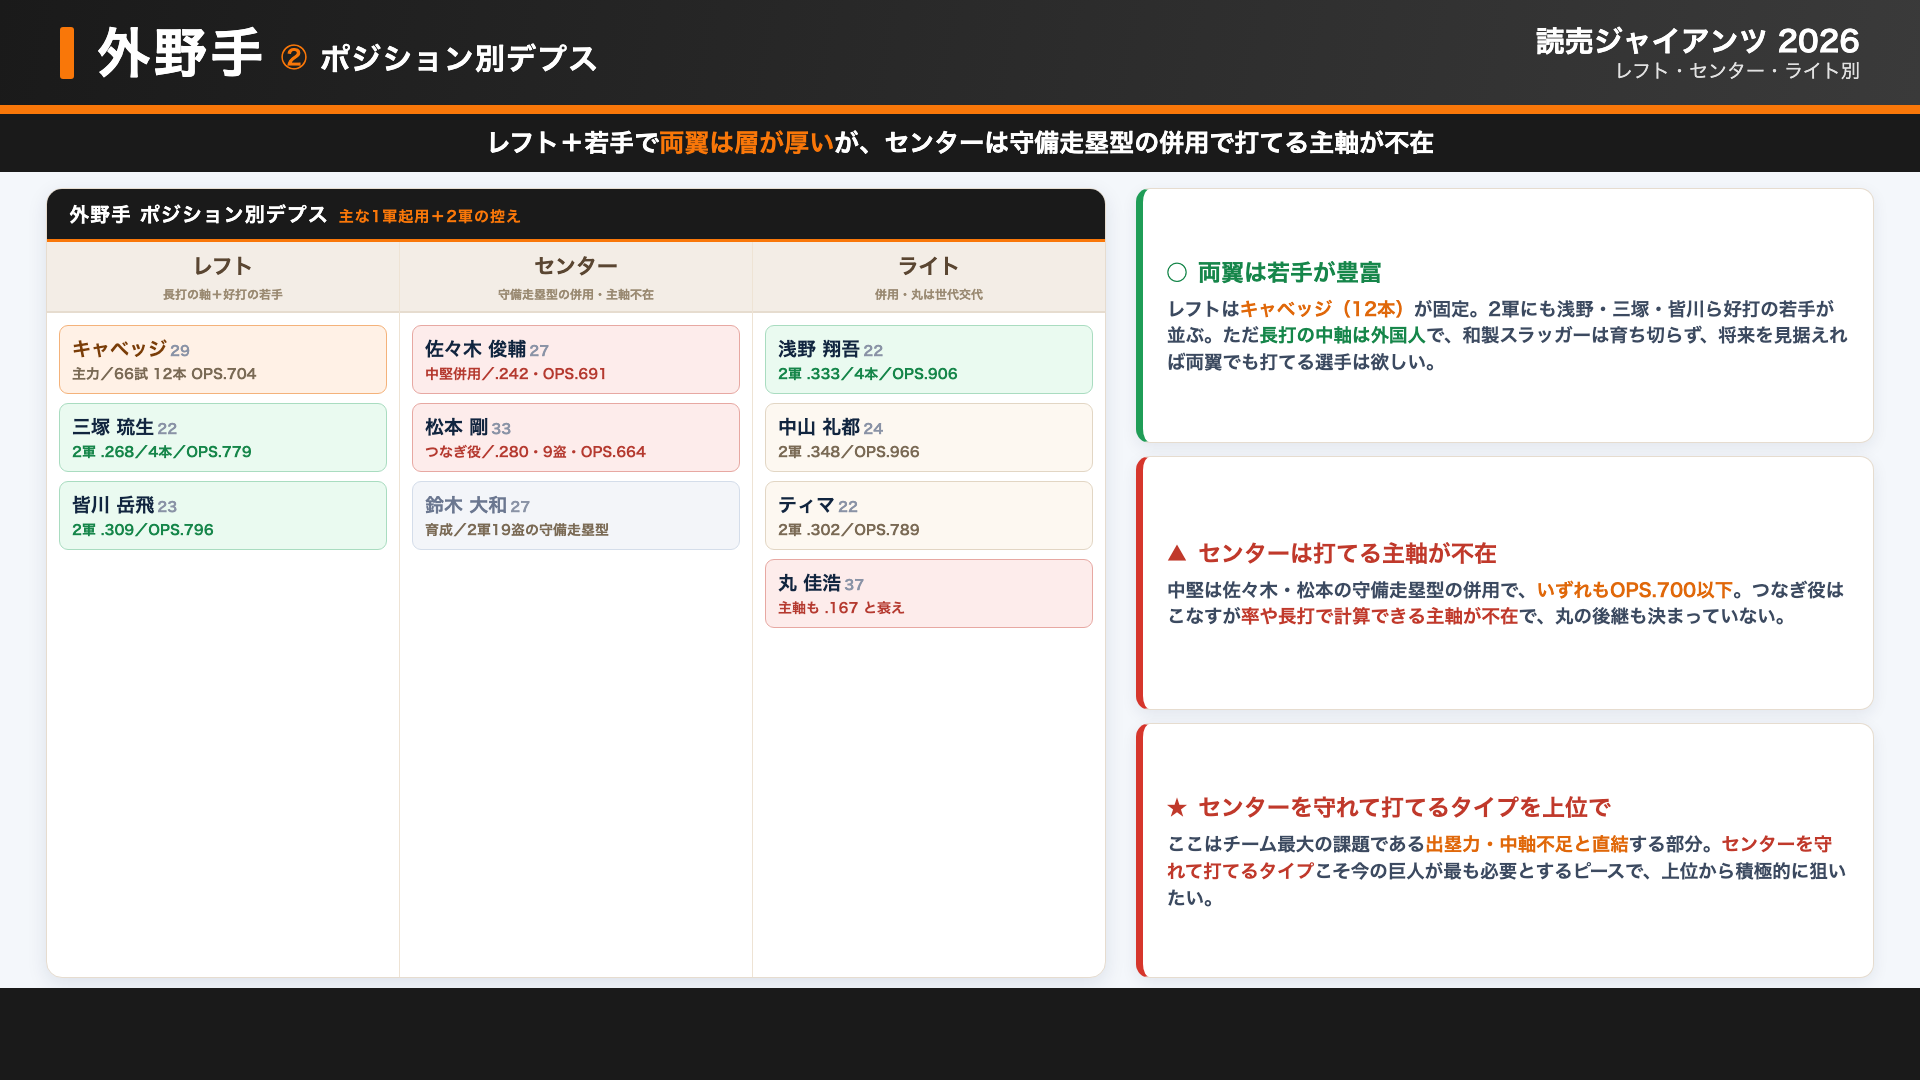Screen dimensions: 1920x1080
Task: Select the キャベッジ 29 player card
Action: [x=223, y=359]
